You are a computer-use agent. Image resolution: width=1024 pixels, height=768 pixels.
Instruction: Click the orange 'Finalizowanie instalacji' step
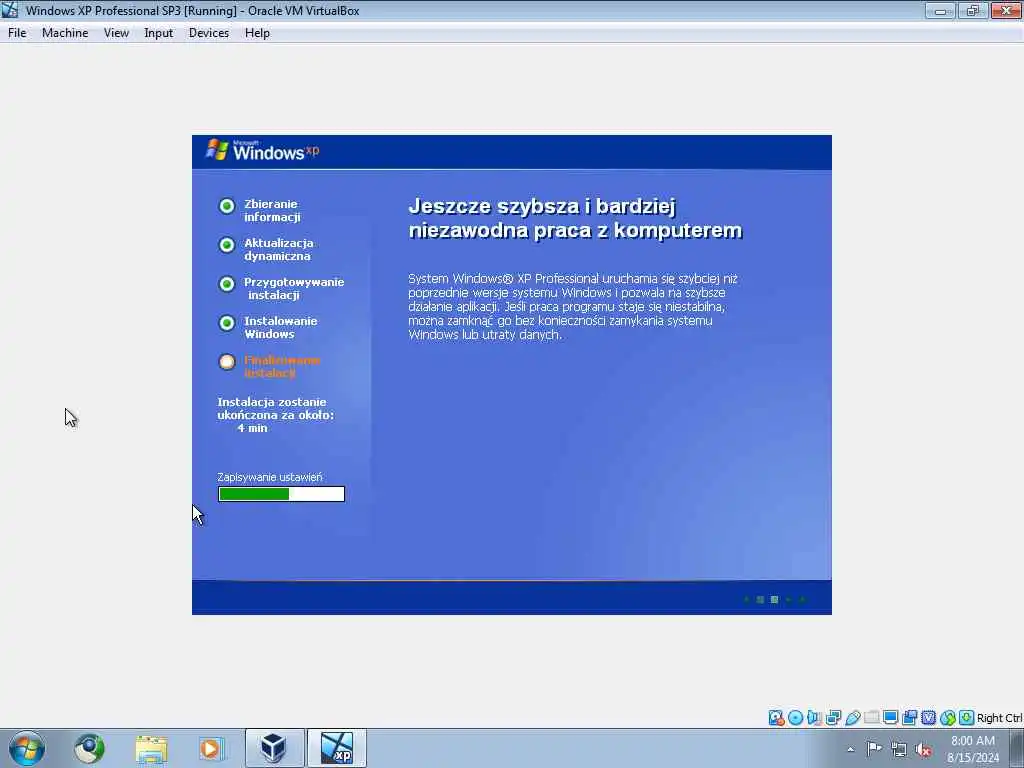(x=282, y=366)
